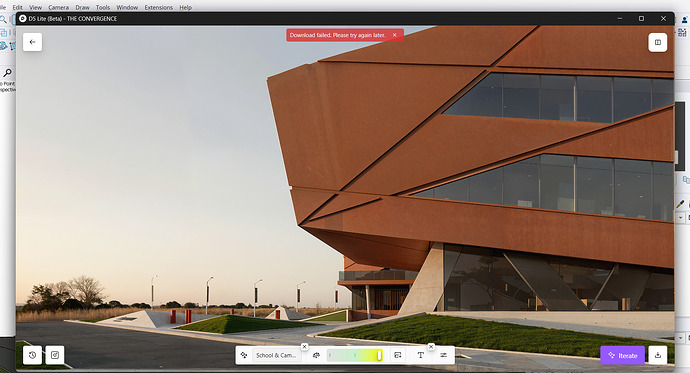690x373 pixels.
Task: Open the Extensions menu in SketchUp
Action: [158, 7]
